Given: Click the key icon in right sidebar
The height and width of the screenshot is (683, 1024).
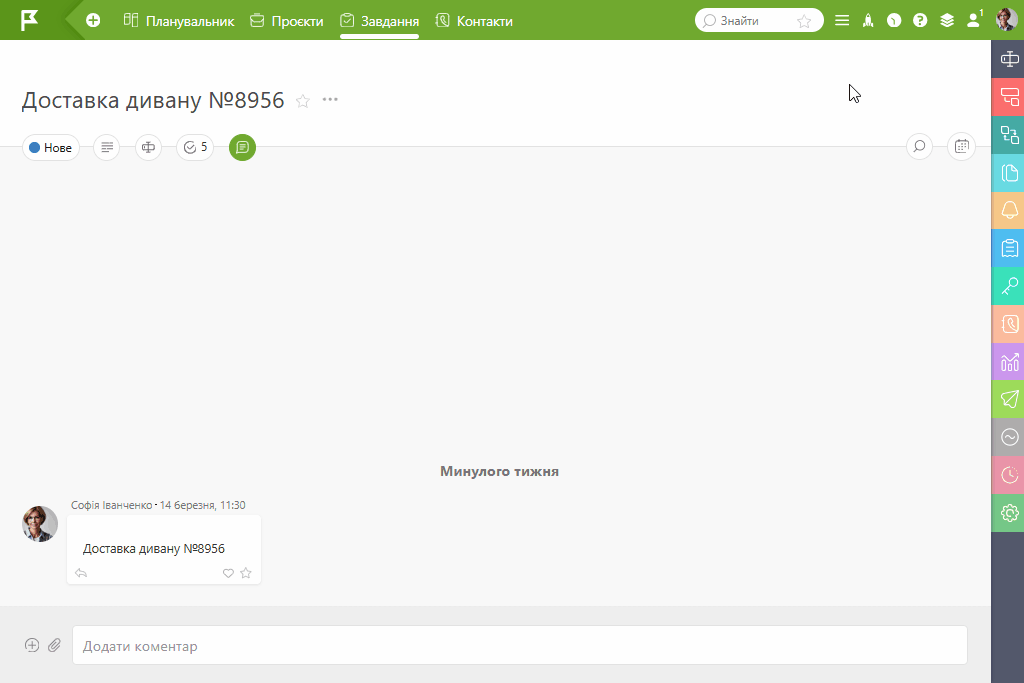Looking at the screenshot, I should point(1009,286).
